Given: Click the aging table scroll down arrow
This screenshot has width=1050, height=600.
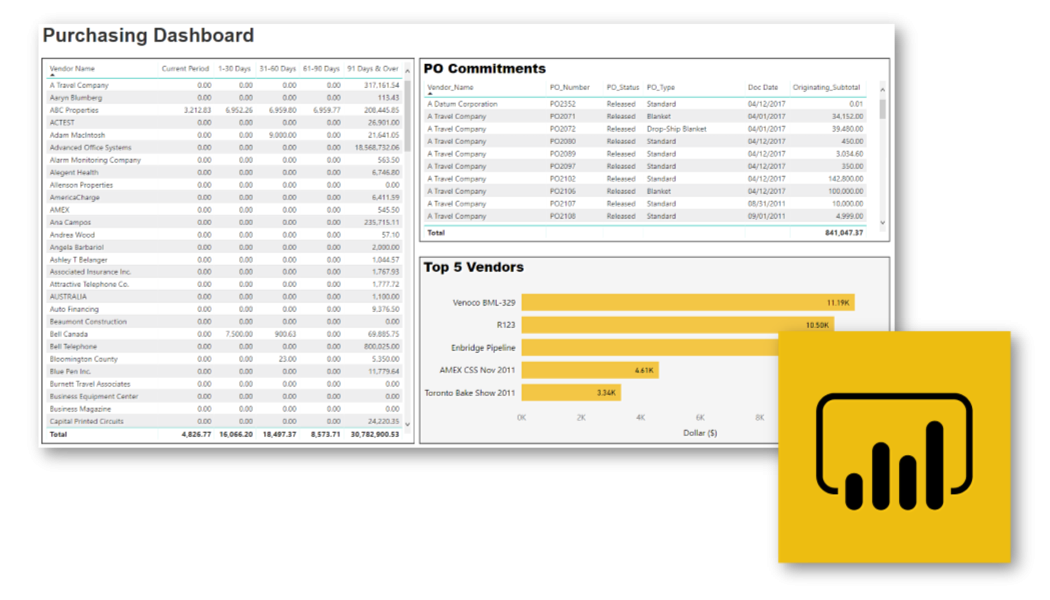Looking at the screenshot, I should [x=407, y=424].
